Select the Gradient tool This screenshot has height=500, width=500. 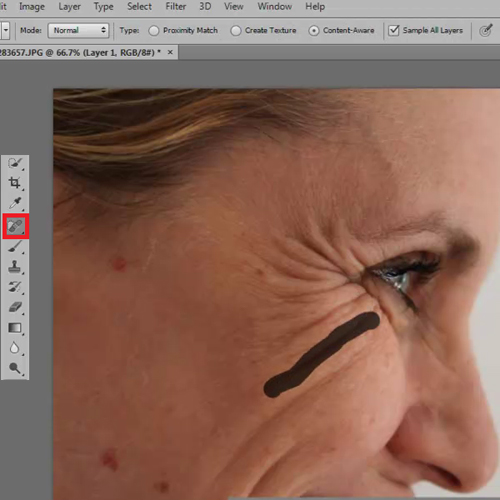[15, 328]
